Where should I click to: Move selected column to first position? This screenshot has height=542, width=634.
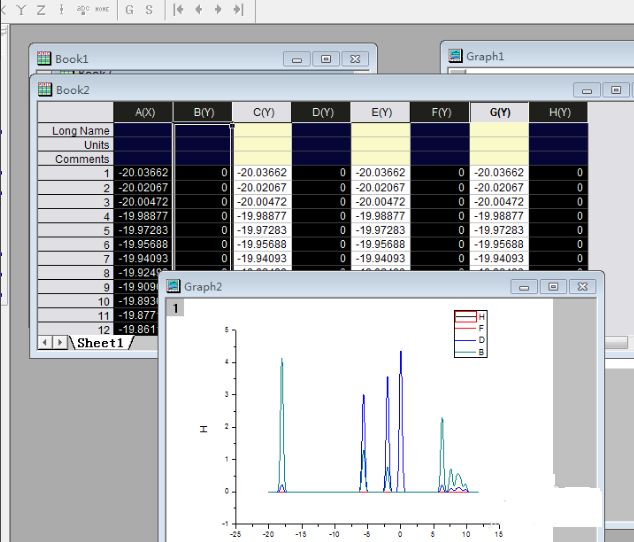coord(178,9)
